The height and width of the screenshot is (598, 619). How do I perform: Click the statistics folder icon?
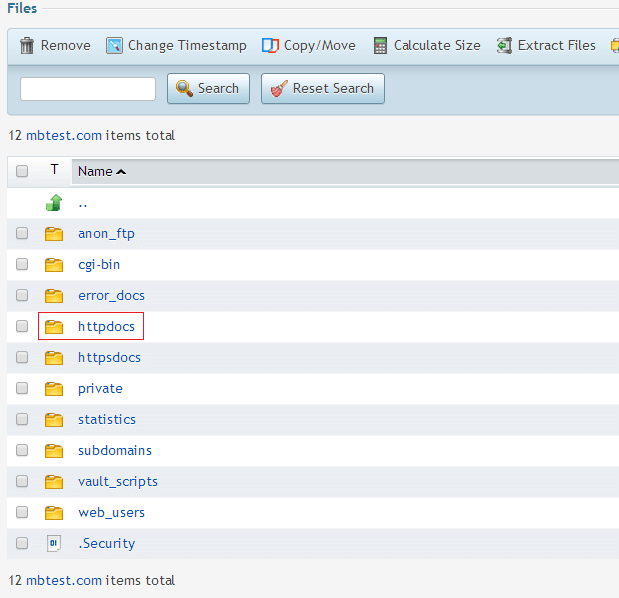54,420
